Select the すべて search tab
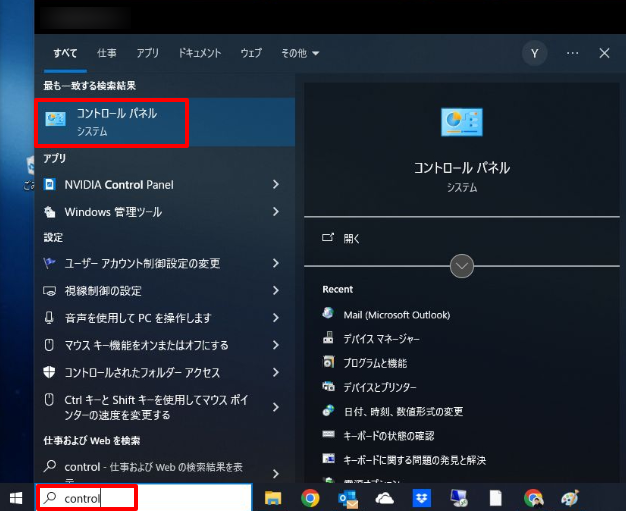 pyautogui.click(x=65, y=53)
